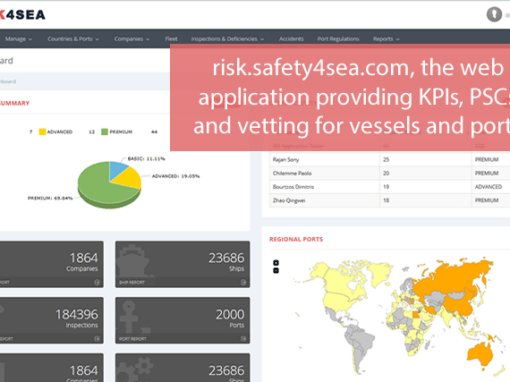510x382 pixels.
Task: Click Rajan Sony table row name
Action: [x=286, y=160]
